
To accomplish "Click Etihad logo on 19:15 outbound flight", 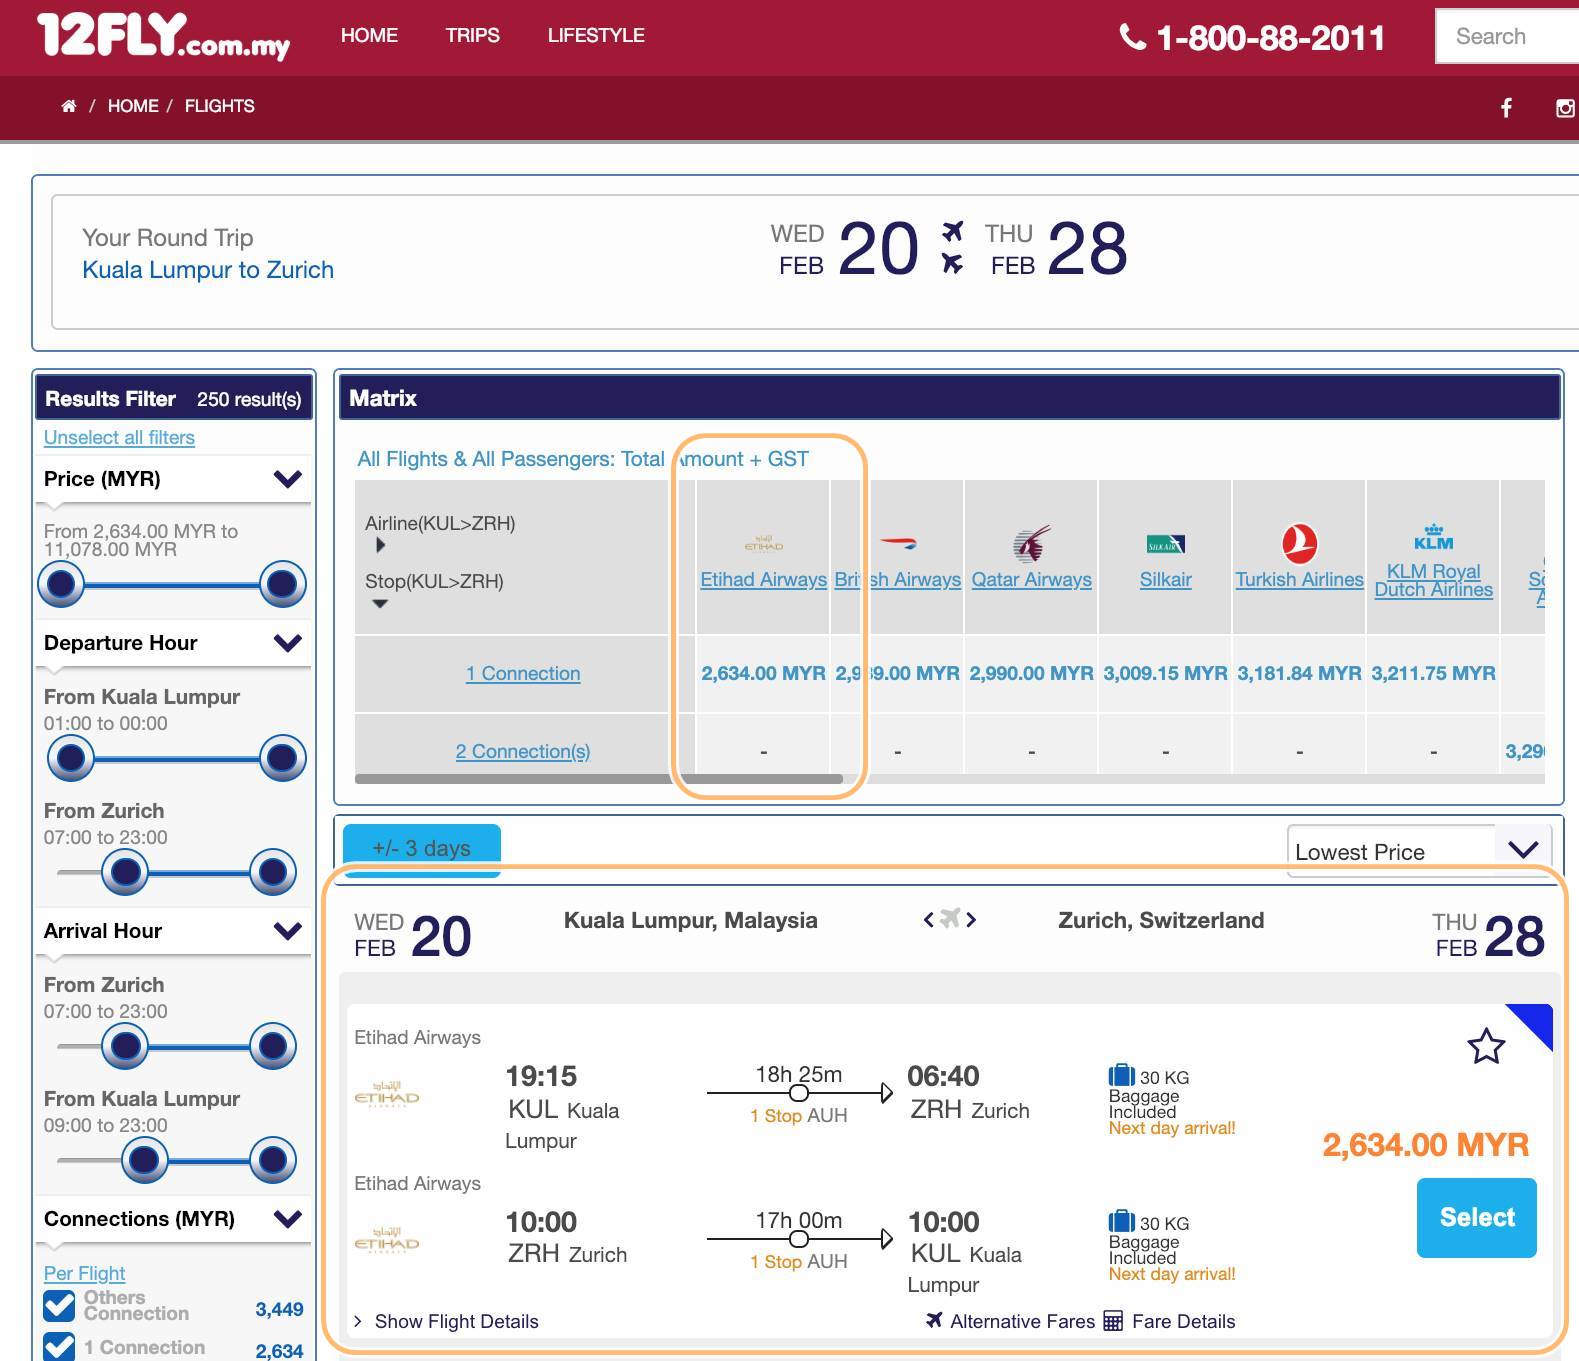I will (x=387, y=1096).
